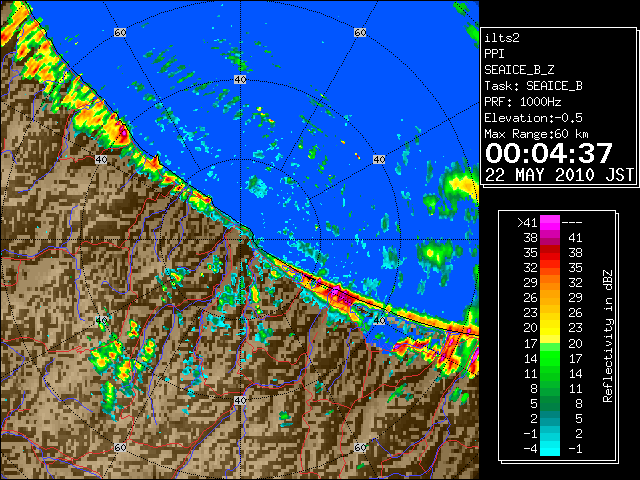
Task: Click the radar site name "ilts2"
Action: pos(502,38)
